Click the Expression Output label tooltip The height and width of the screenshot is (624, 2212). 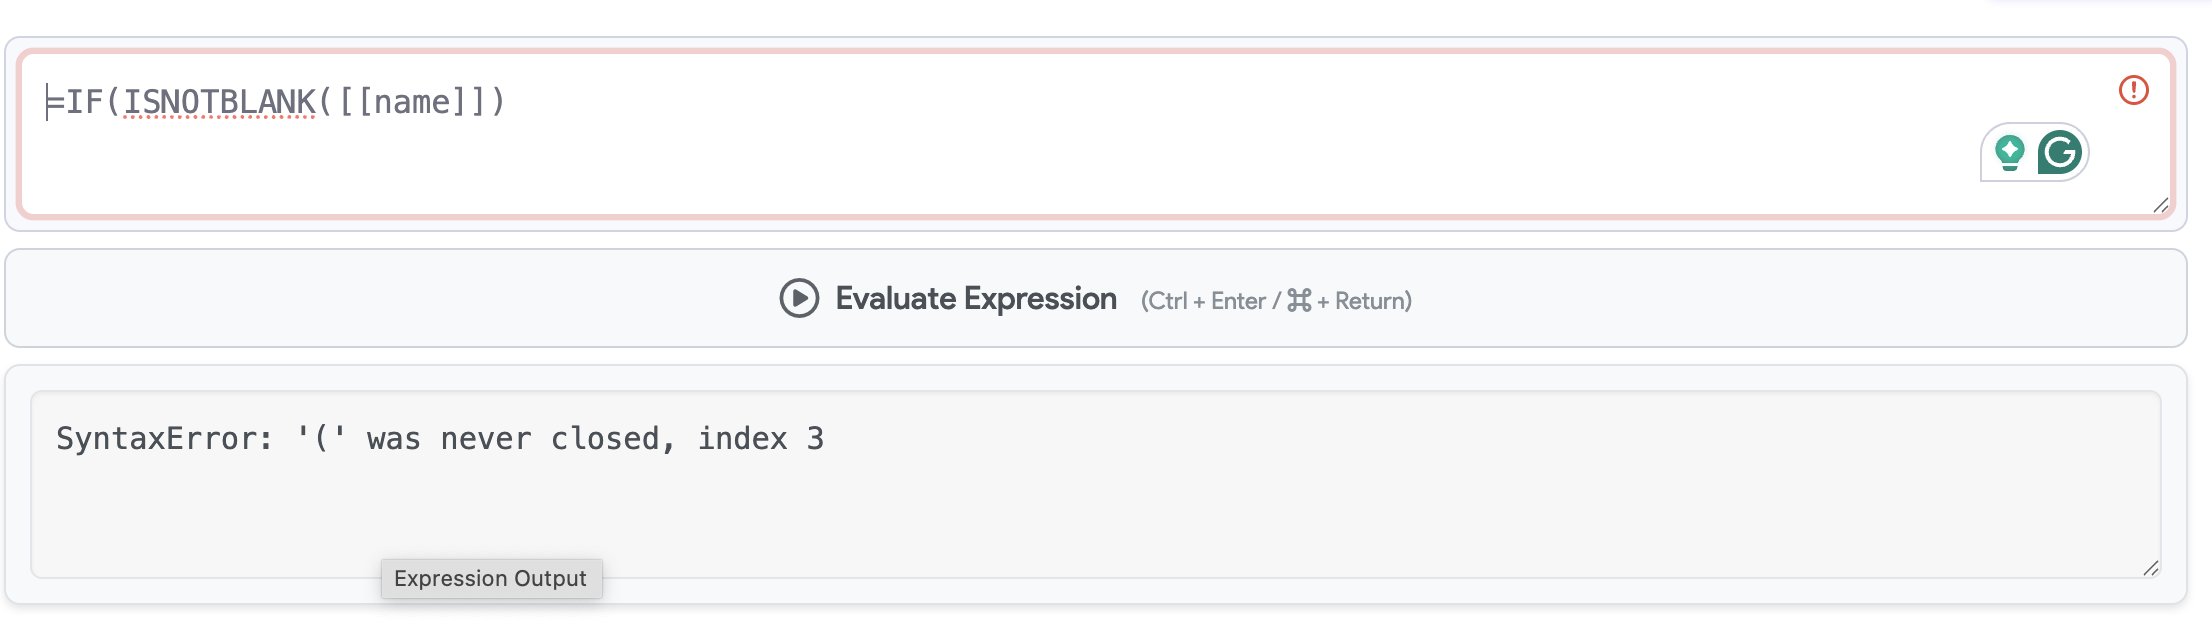(x=490, y=578)
